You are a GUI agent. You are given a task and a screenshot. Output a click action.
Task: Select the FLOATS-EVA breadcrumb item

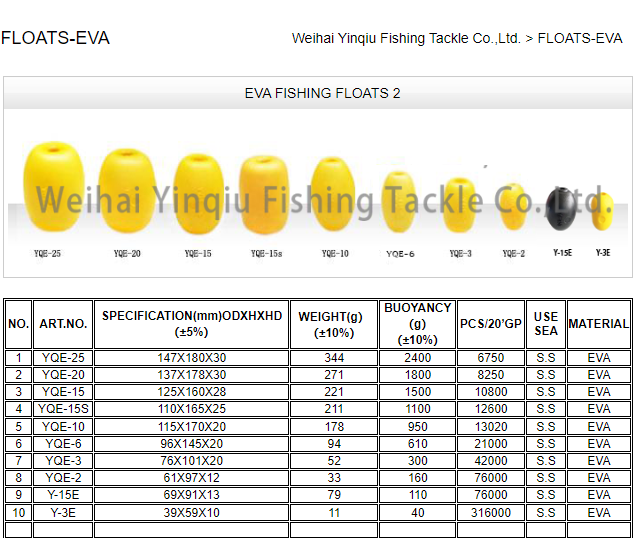click(580, 38)
